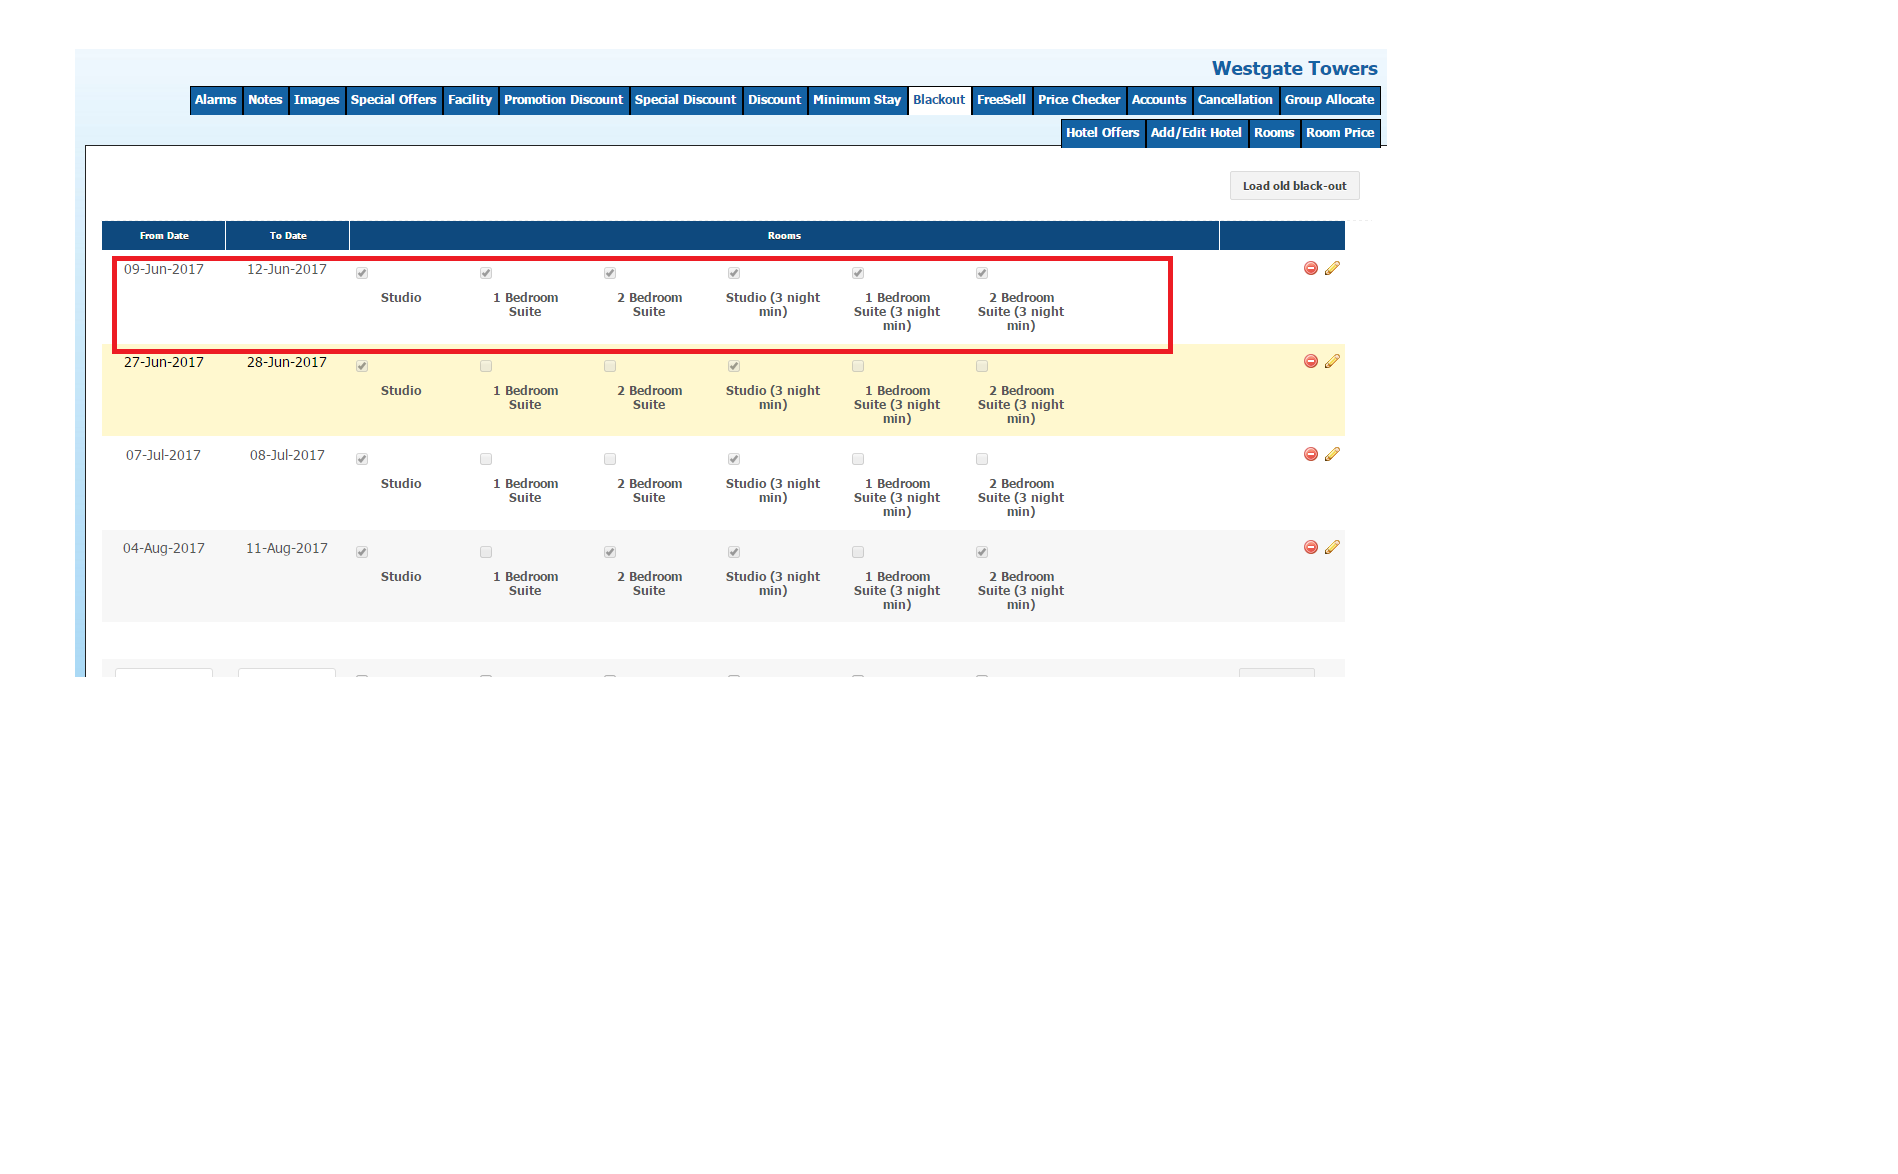Go to the Rooms tab
The image size is (1898, 1174).
(1275, 133)
